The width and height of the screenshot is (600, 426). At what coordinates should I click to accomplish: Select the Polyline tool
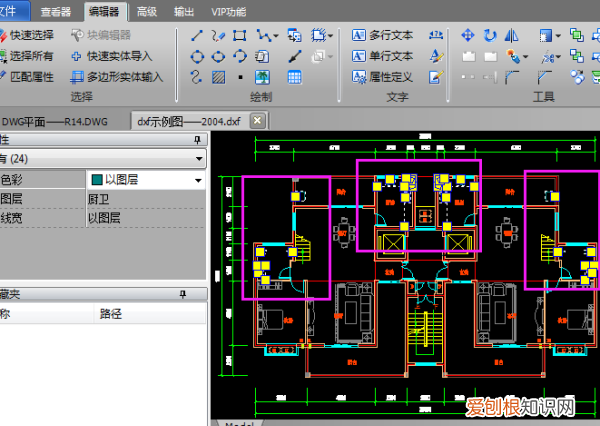click(x=263, y=36)
